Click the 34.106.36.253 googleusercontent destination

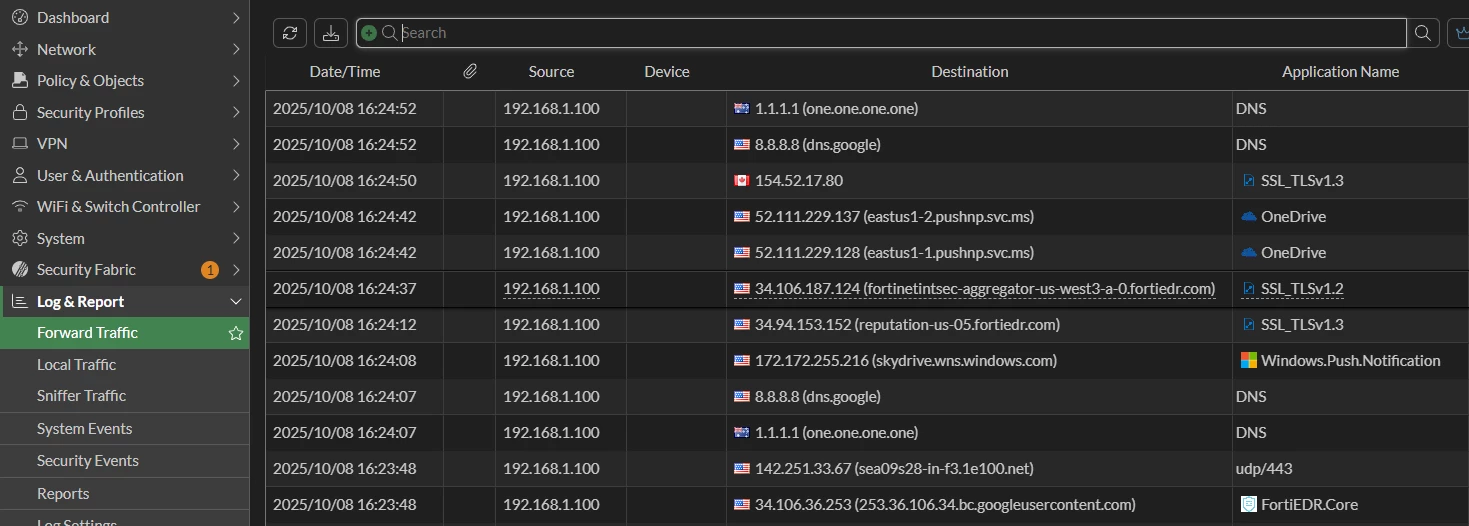click(x=945, y=505)
